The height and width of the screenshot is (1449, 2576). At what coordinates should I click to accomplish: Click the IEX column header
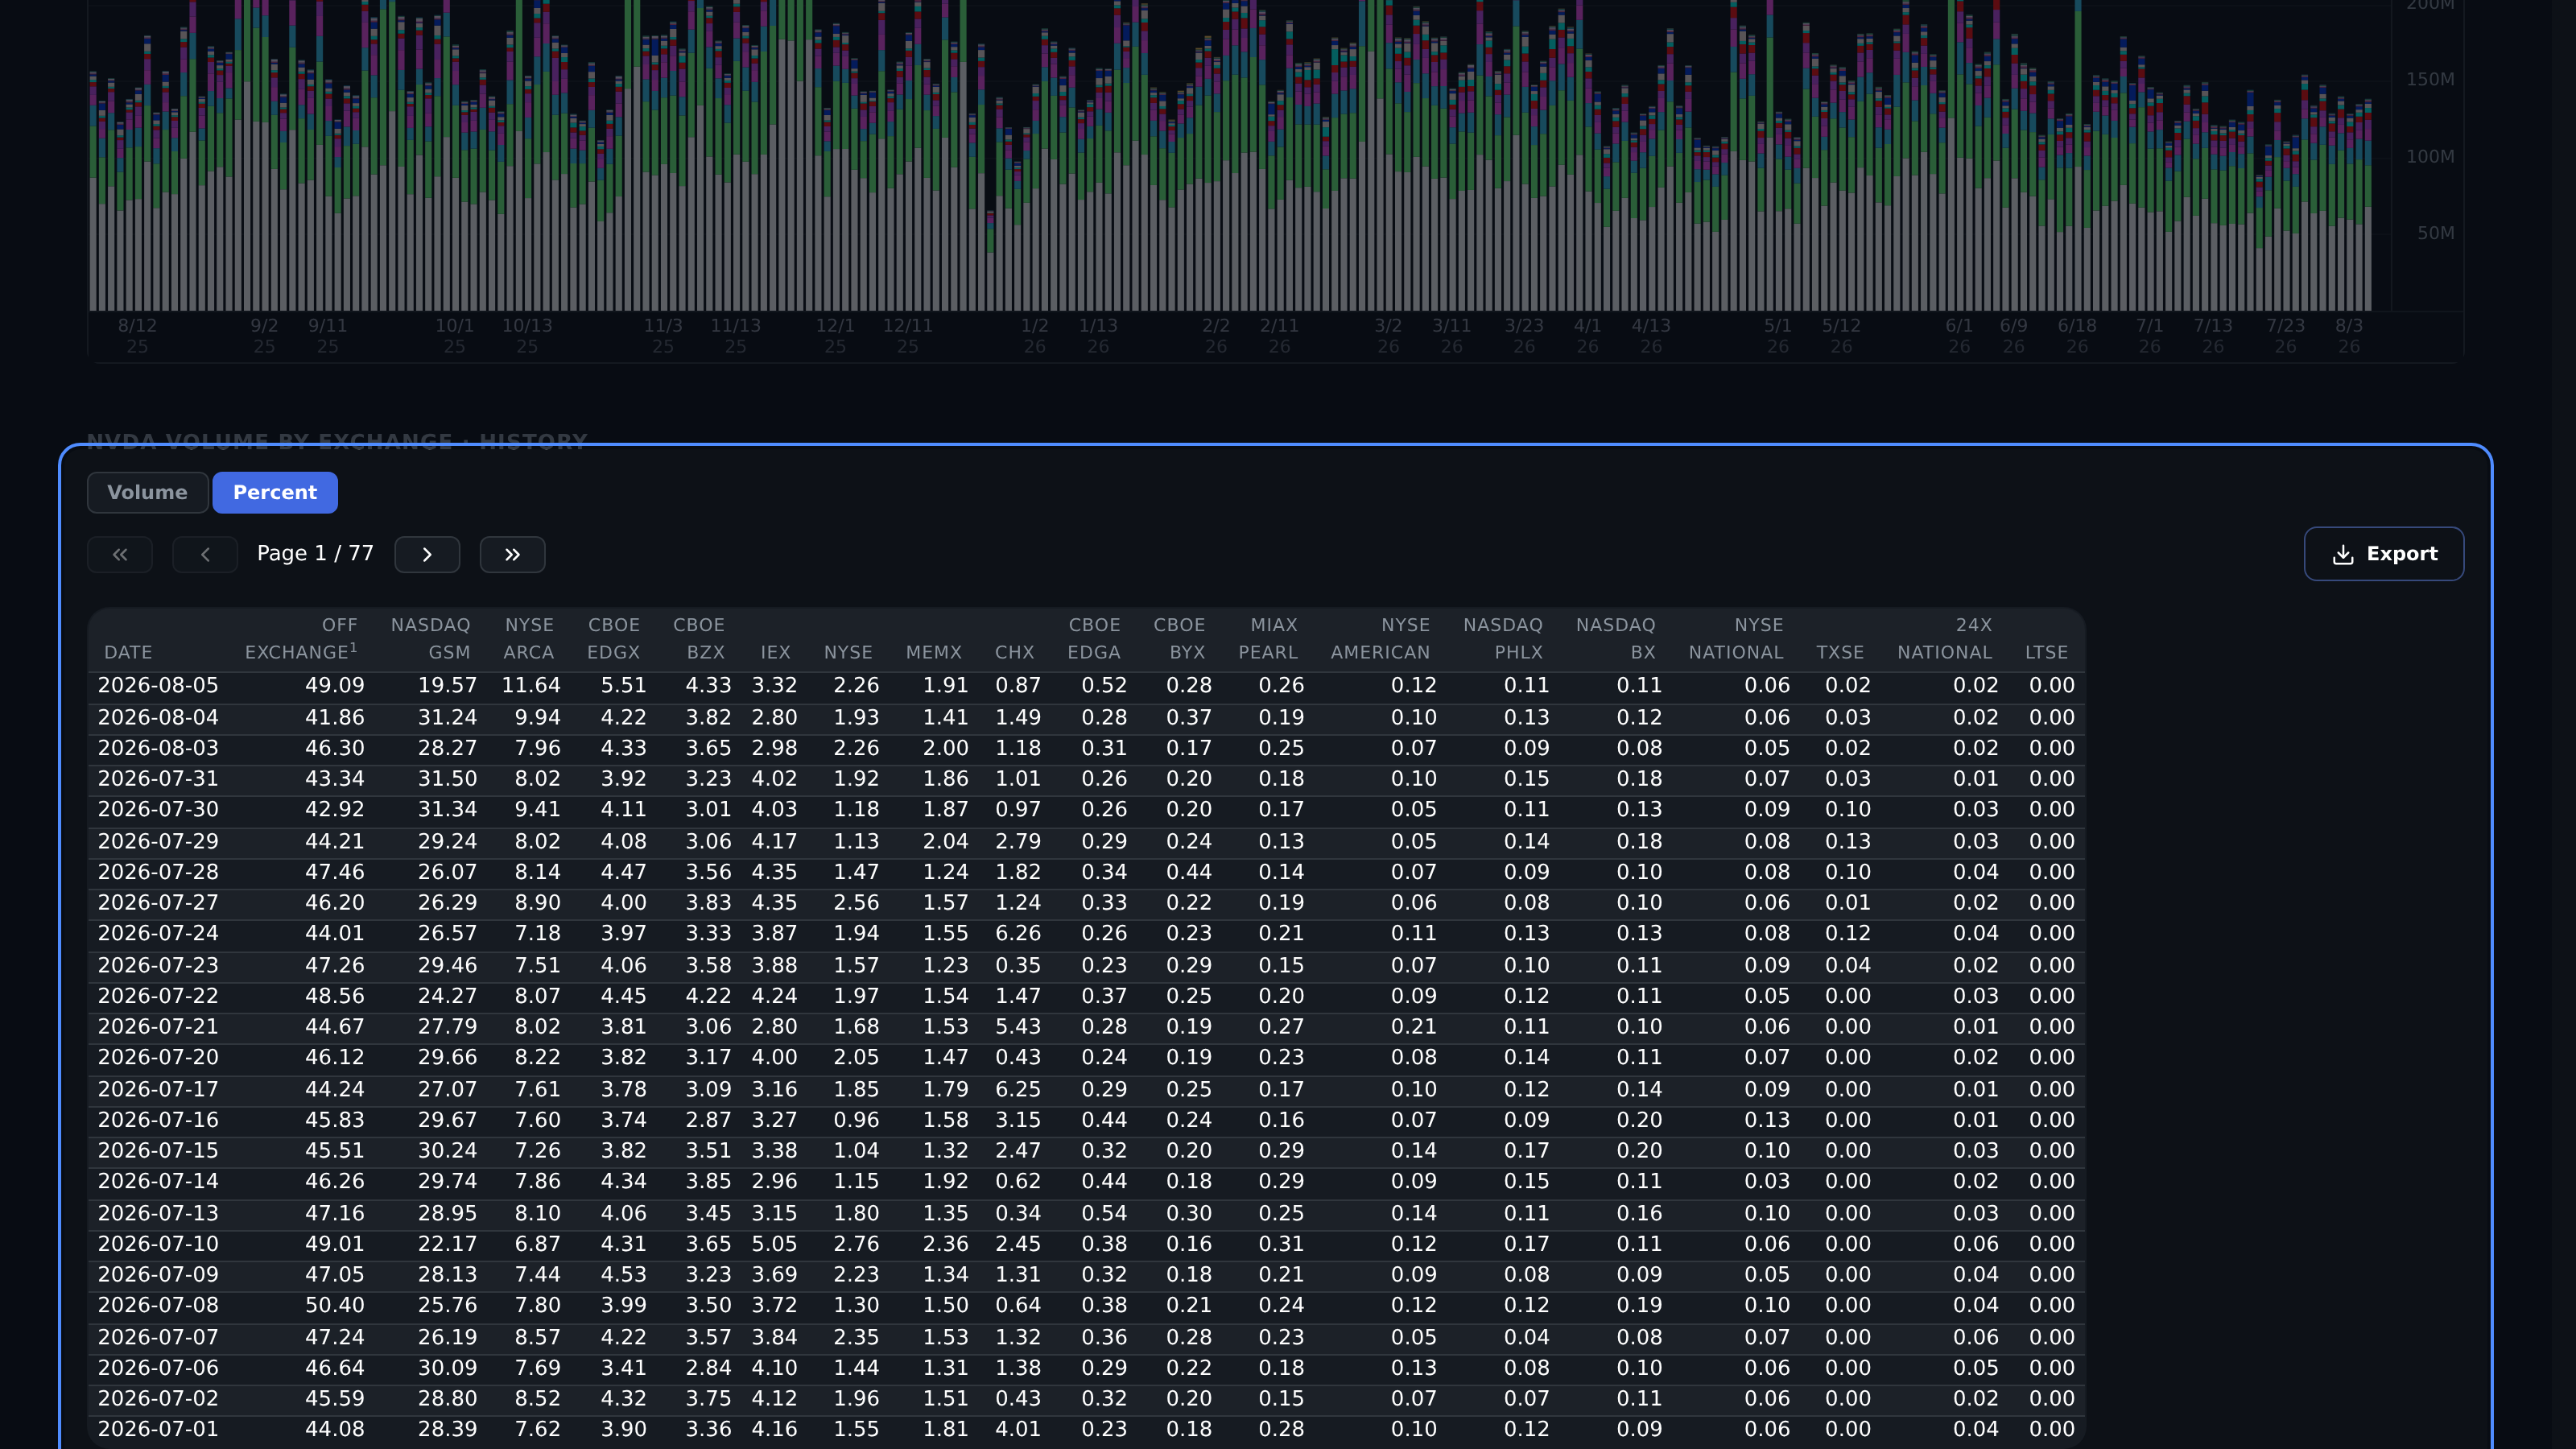pyautogui.click(x=775, y=652)
